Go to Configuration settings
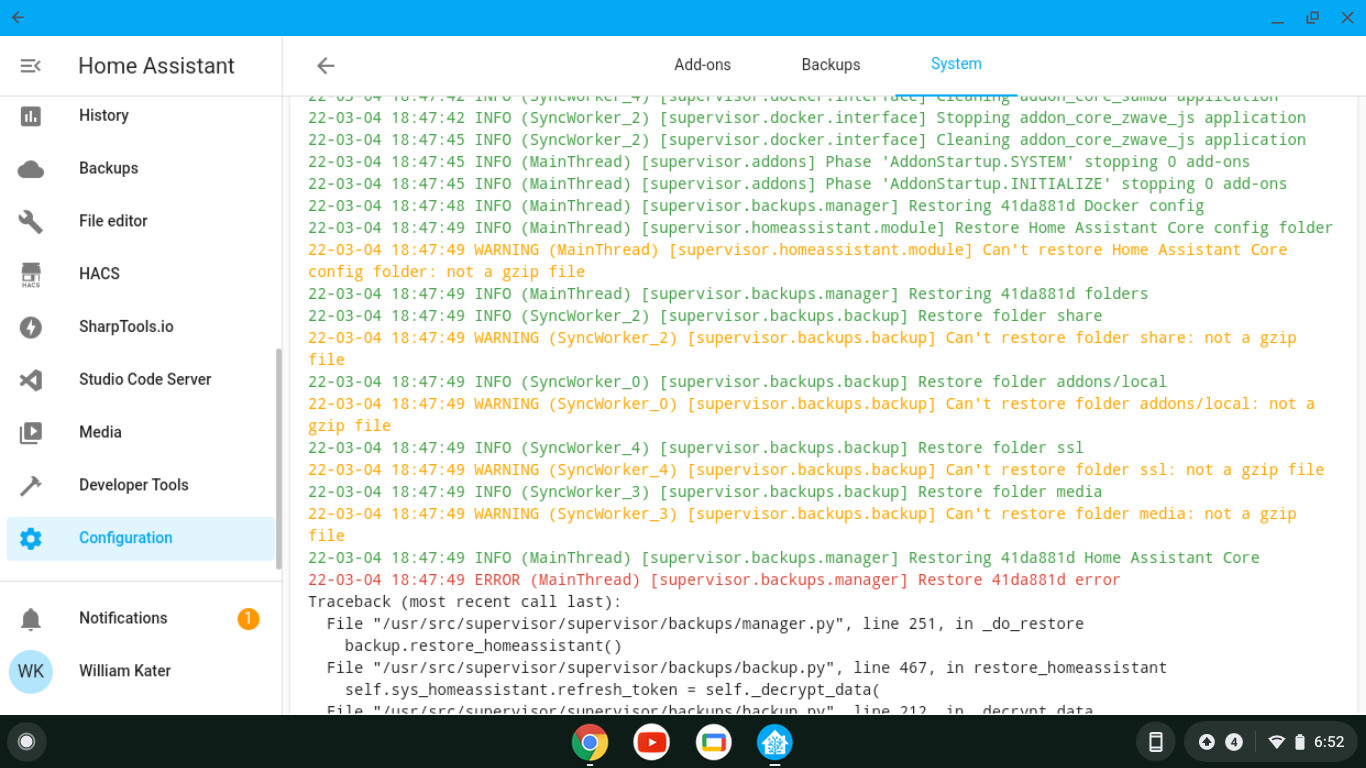Image resolution: width=1366 pixels, height=768 pixels. coord(125,537)
